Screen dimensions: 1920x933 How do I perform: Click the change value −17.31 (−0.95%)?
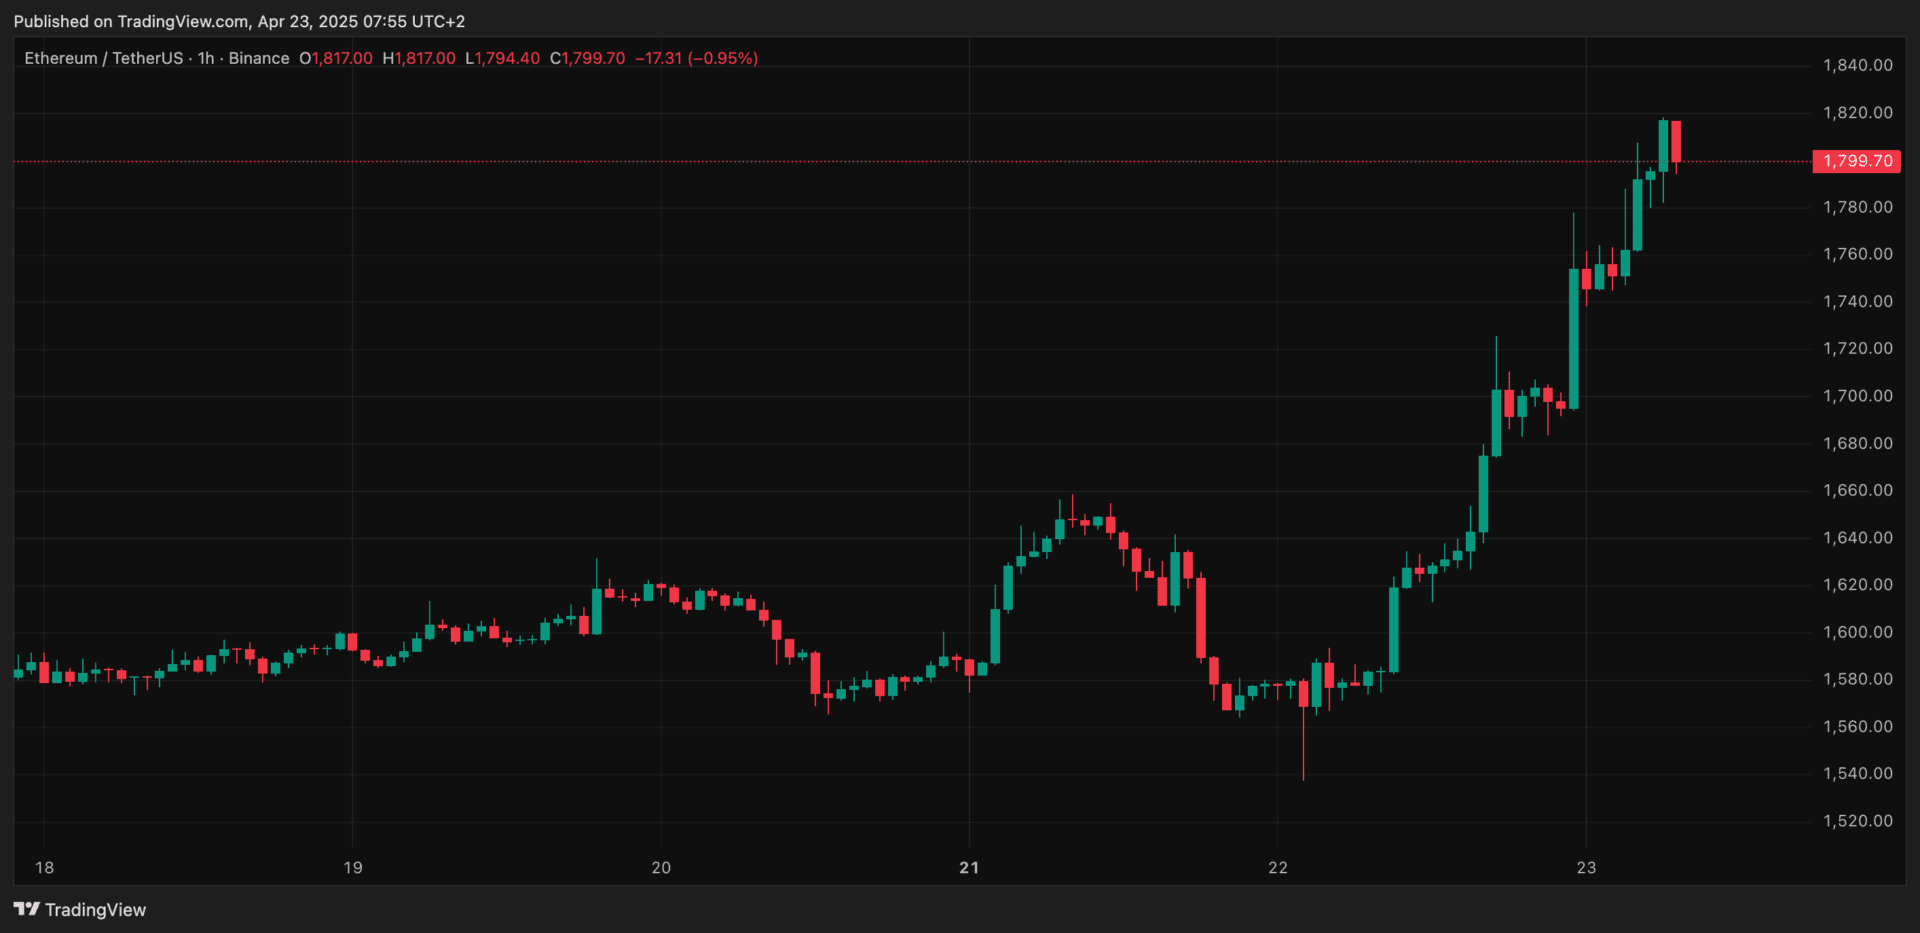[697, 58]
